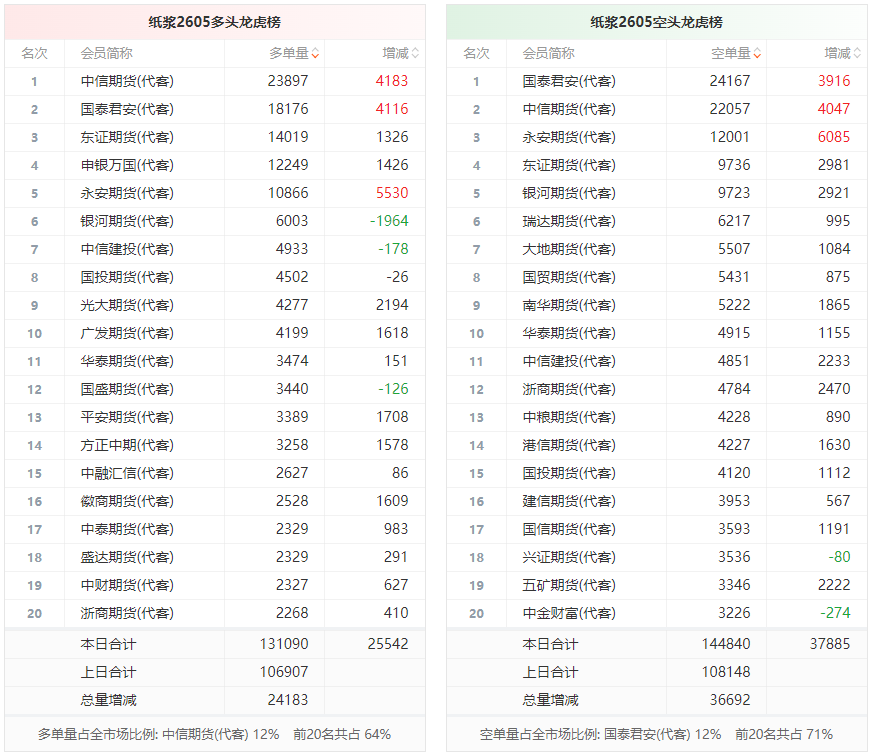The height and width of the screenshot is (756, 871).
Task: Click 国盛期货(代客) row name
Action: (127, 389)
